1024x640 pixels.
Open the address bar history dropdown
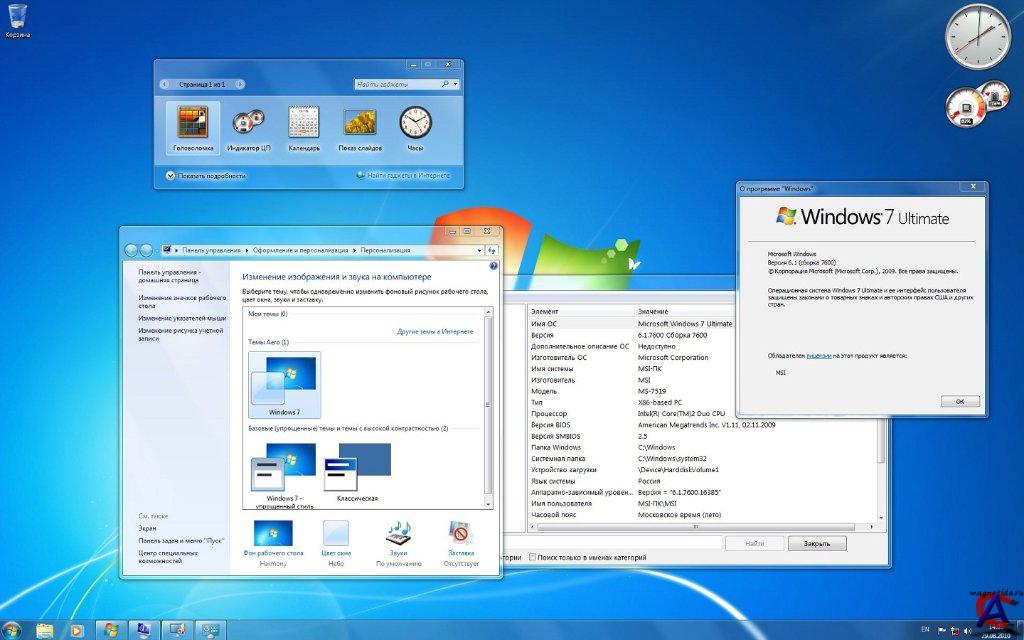coord(479,250)
